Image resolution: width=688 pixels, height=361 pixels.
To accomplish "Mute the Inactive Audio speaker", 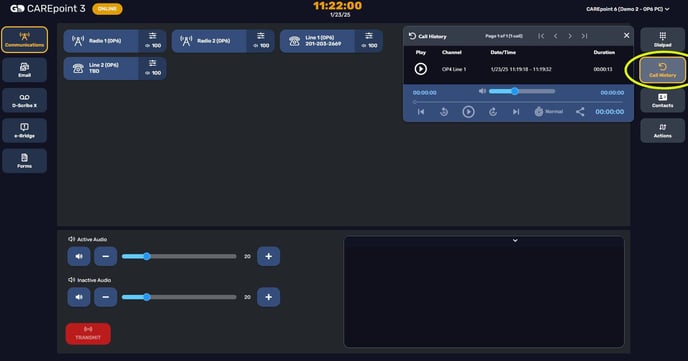I will pos(79,297).
